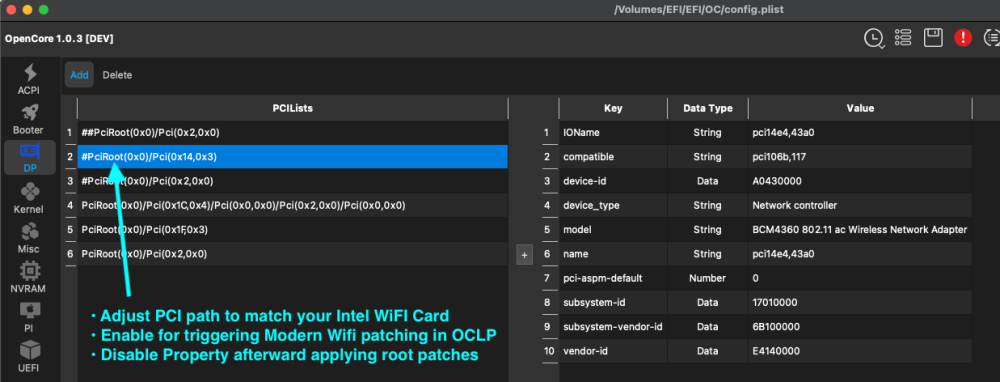Click the device-id key cell
The height and width of the screenshot is (382, 1000).
[613, 181]
